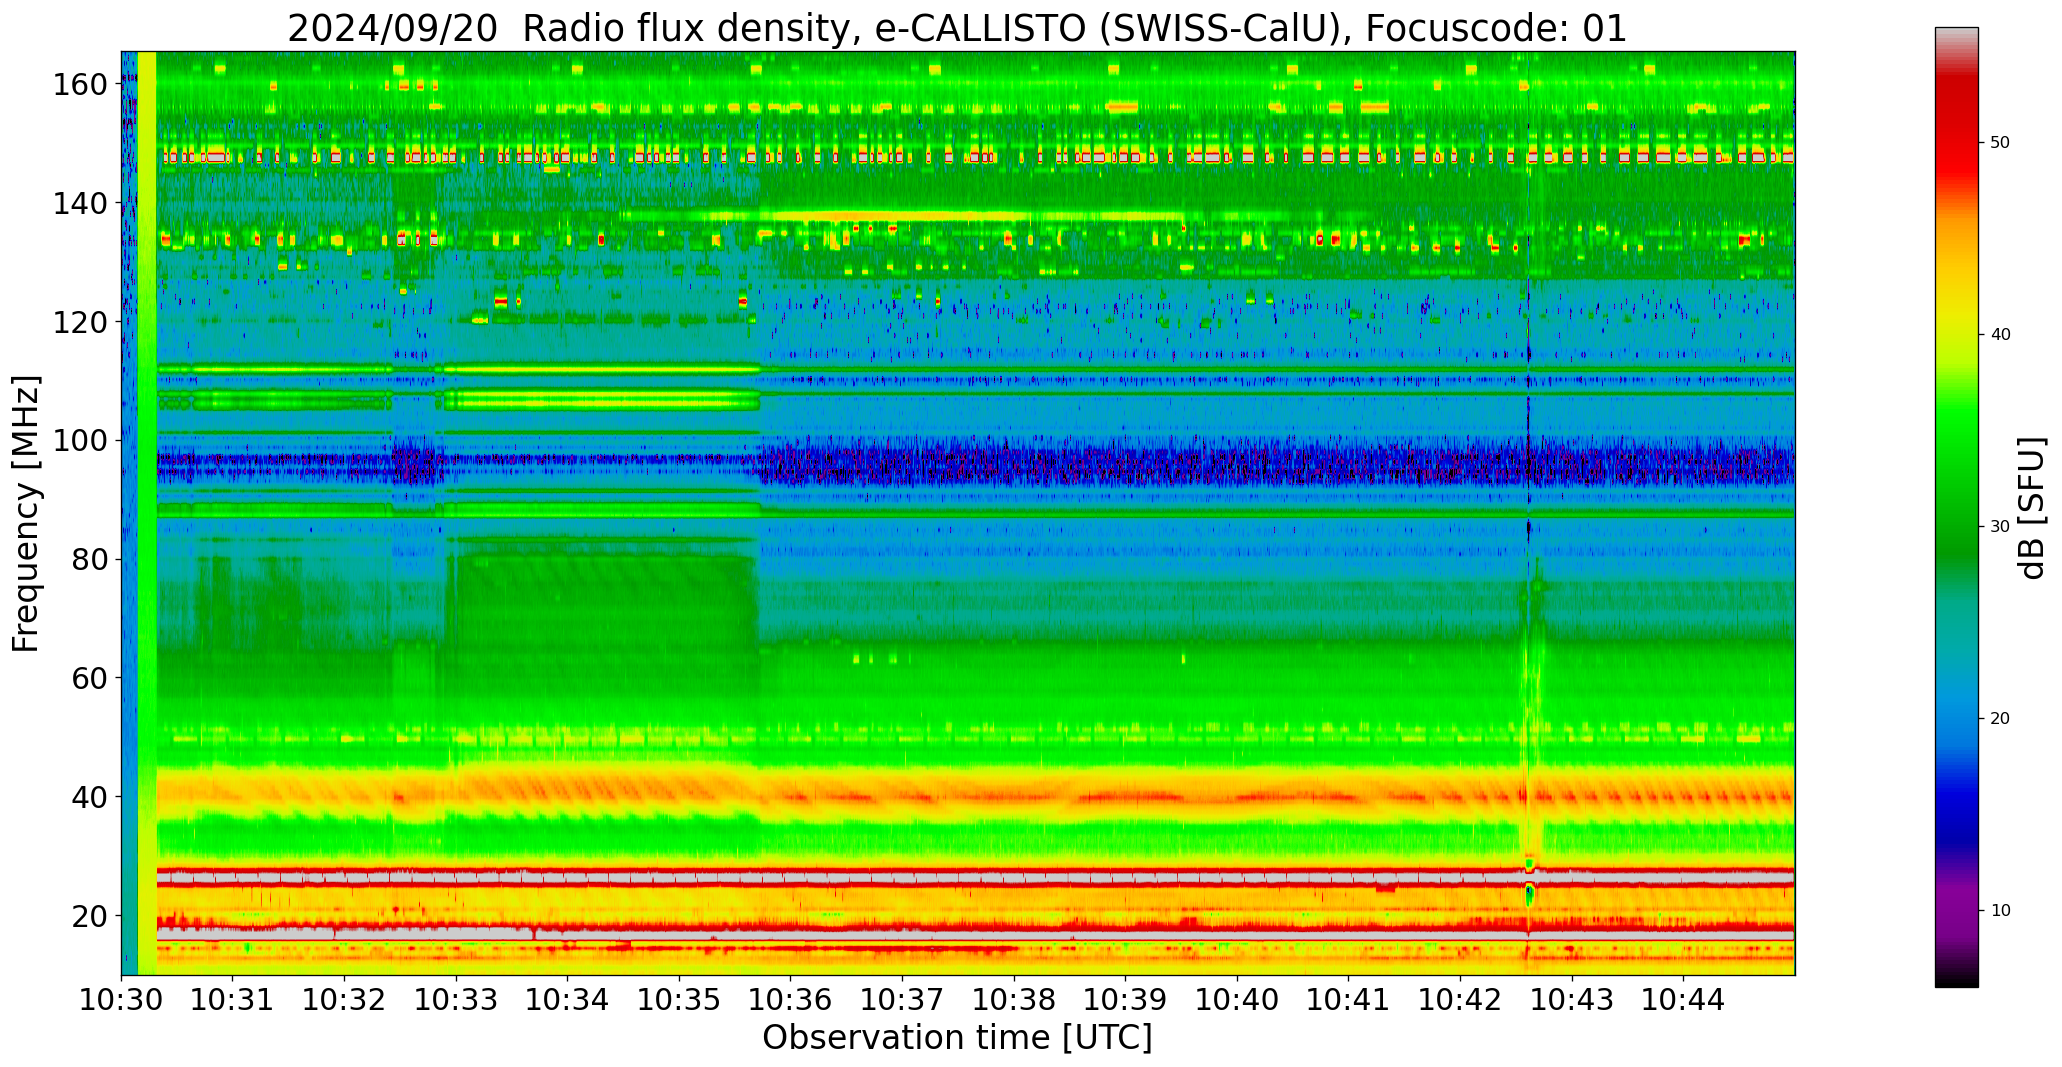The image size is (2062, 1067).
Task: Click the 20 frequency axis tick label
Action: tap(90, 915)
